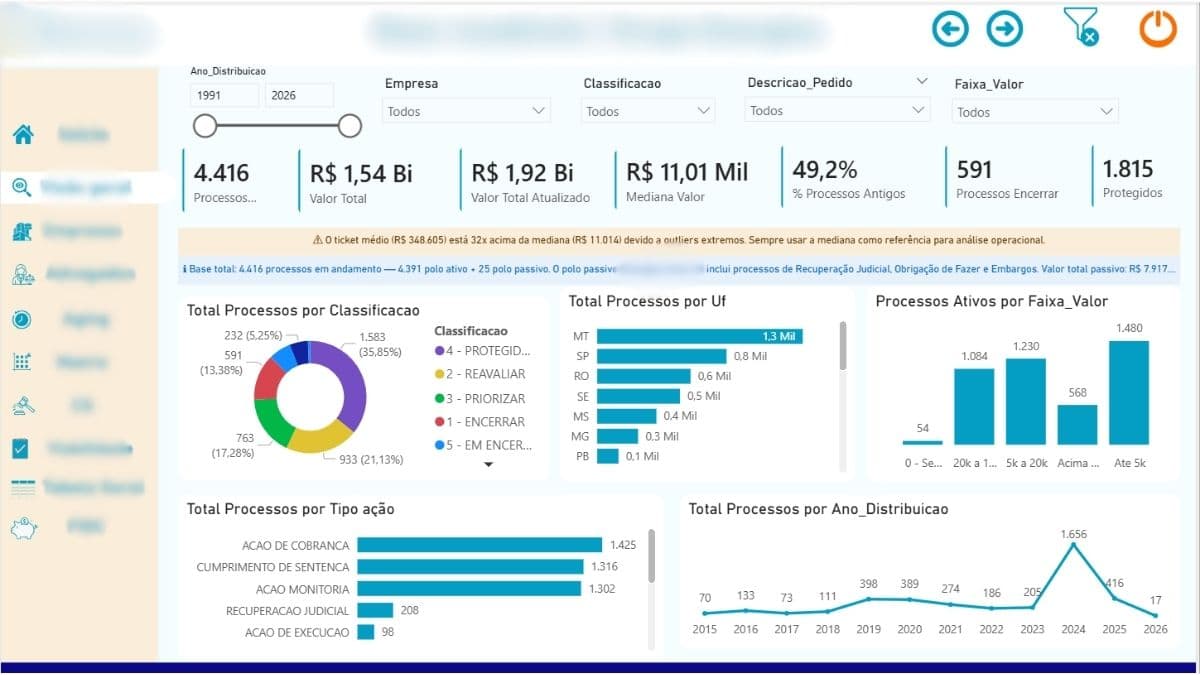Open the Faixa_Valor dropdown
This screenshot has height=675, width=1200.
coord(1035,112)
